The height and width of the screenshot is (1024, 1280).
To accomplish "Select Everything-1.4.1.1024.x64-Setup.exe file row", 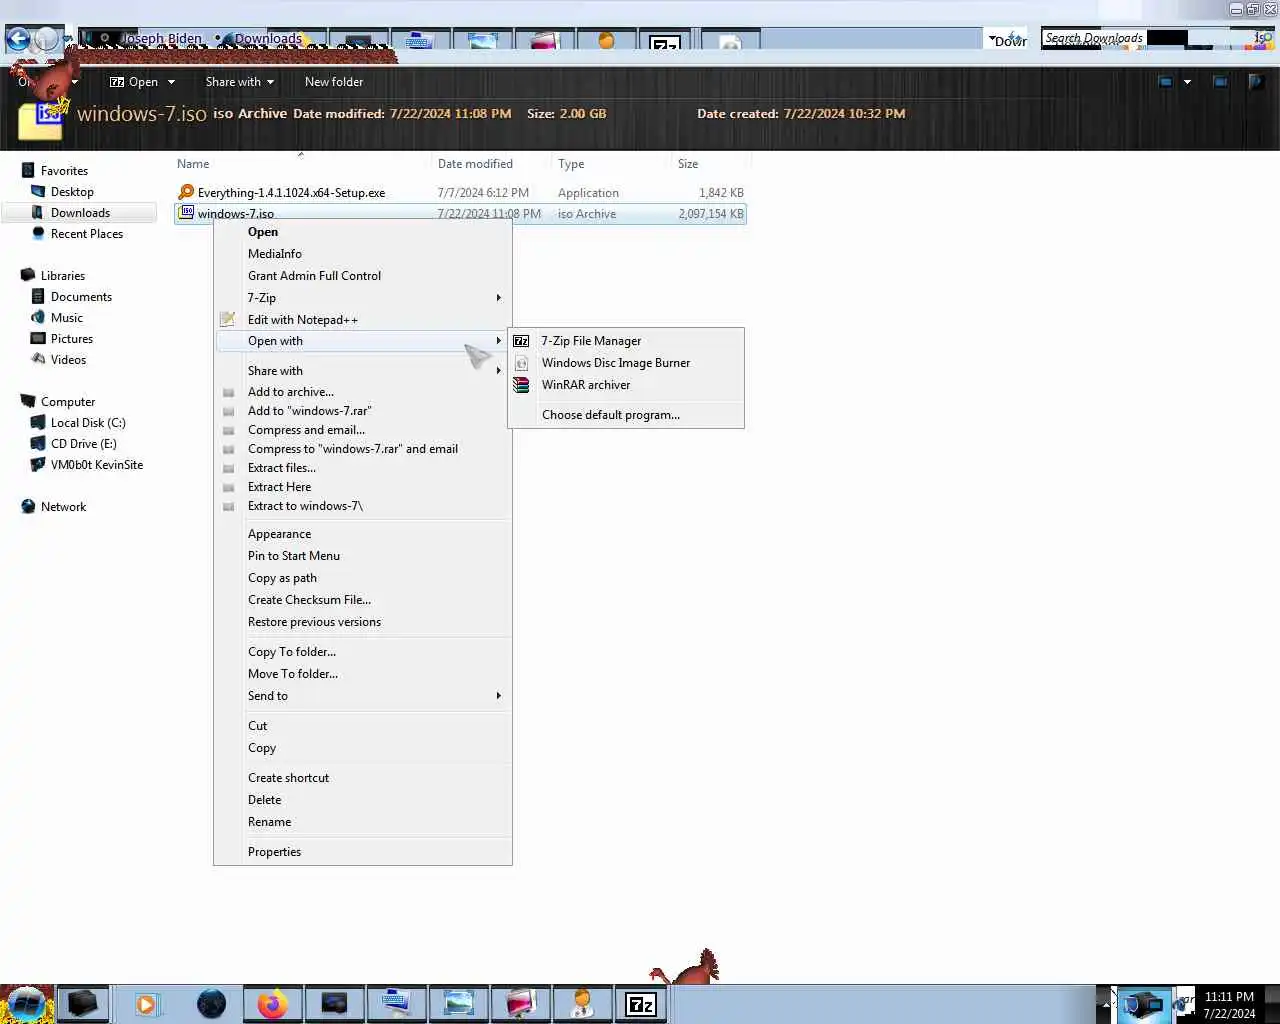I will point(460,193).
